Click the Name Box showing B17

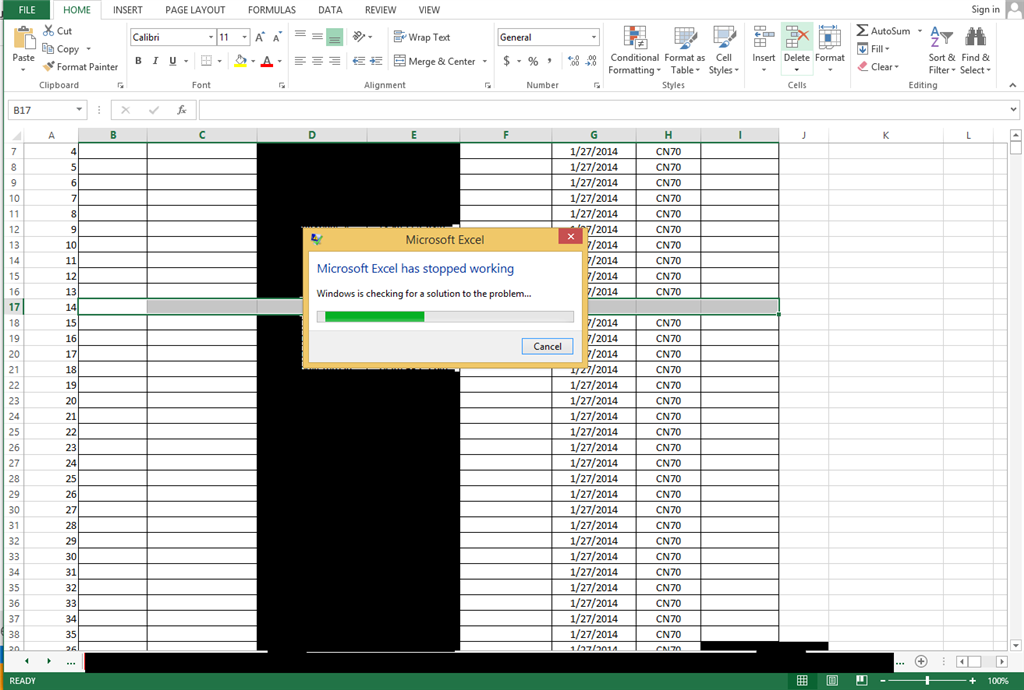[x=40, y=110]
